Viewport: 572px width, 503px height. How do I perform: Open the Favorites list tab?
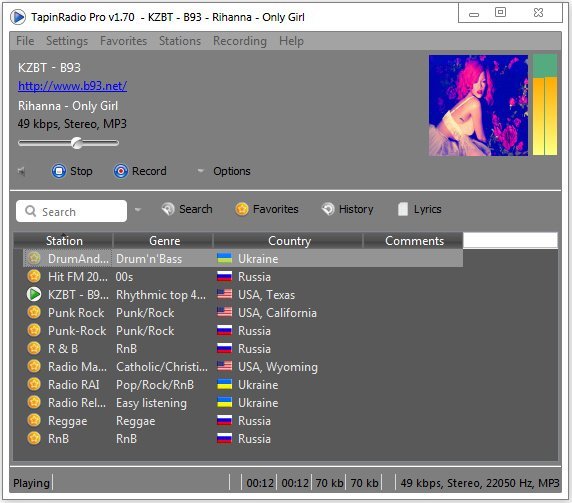267,209
